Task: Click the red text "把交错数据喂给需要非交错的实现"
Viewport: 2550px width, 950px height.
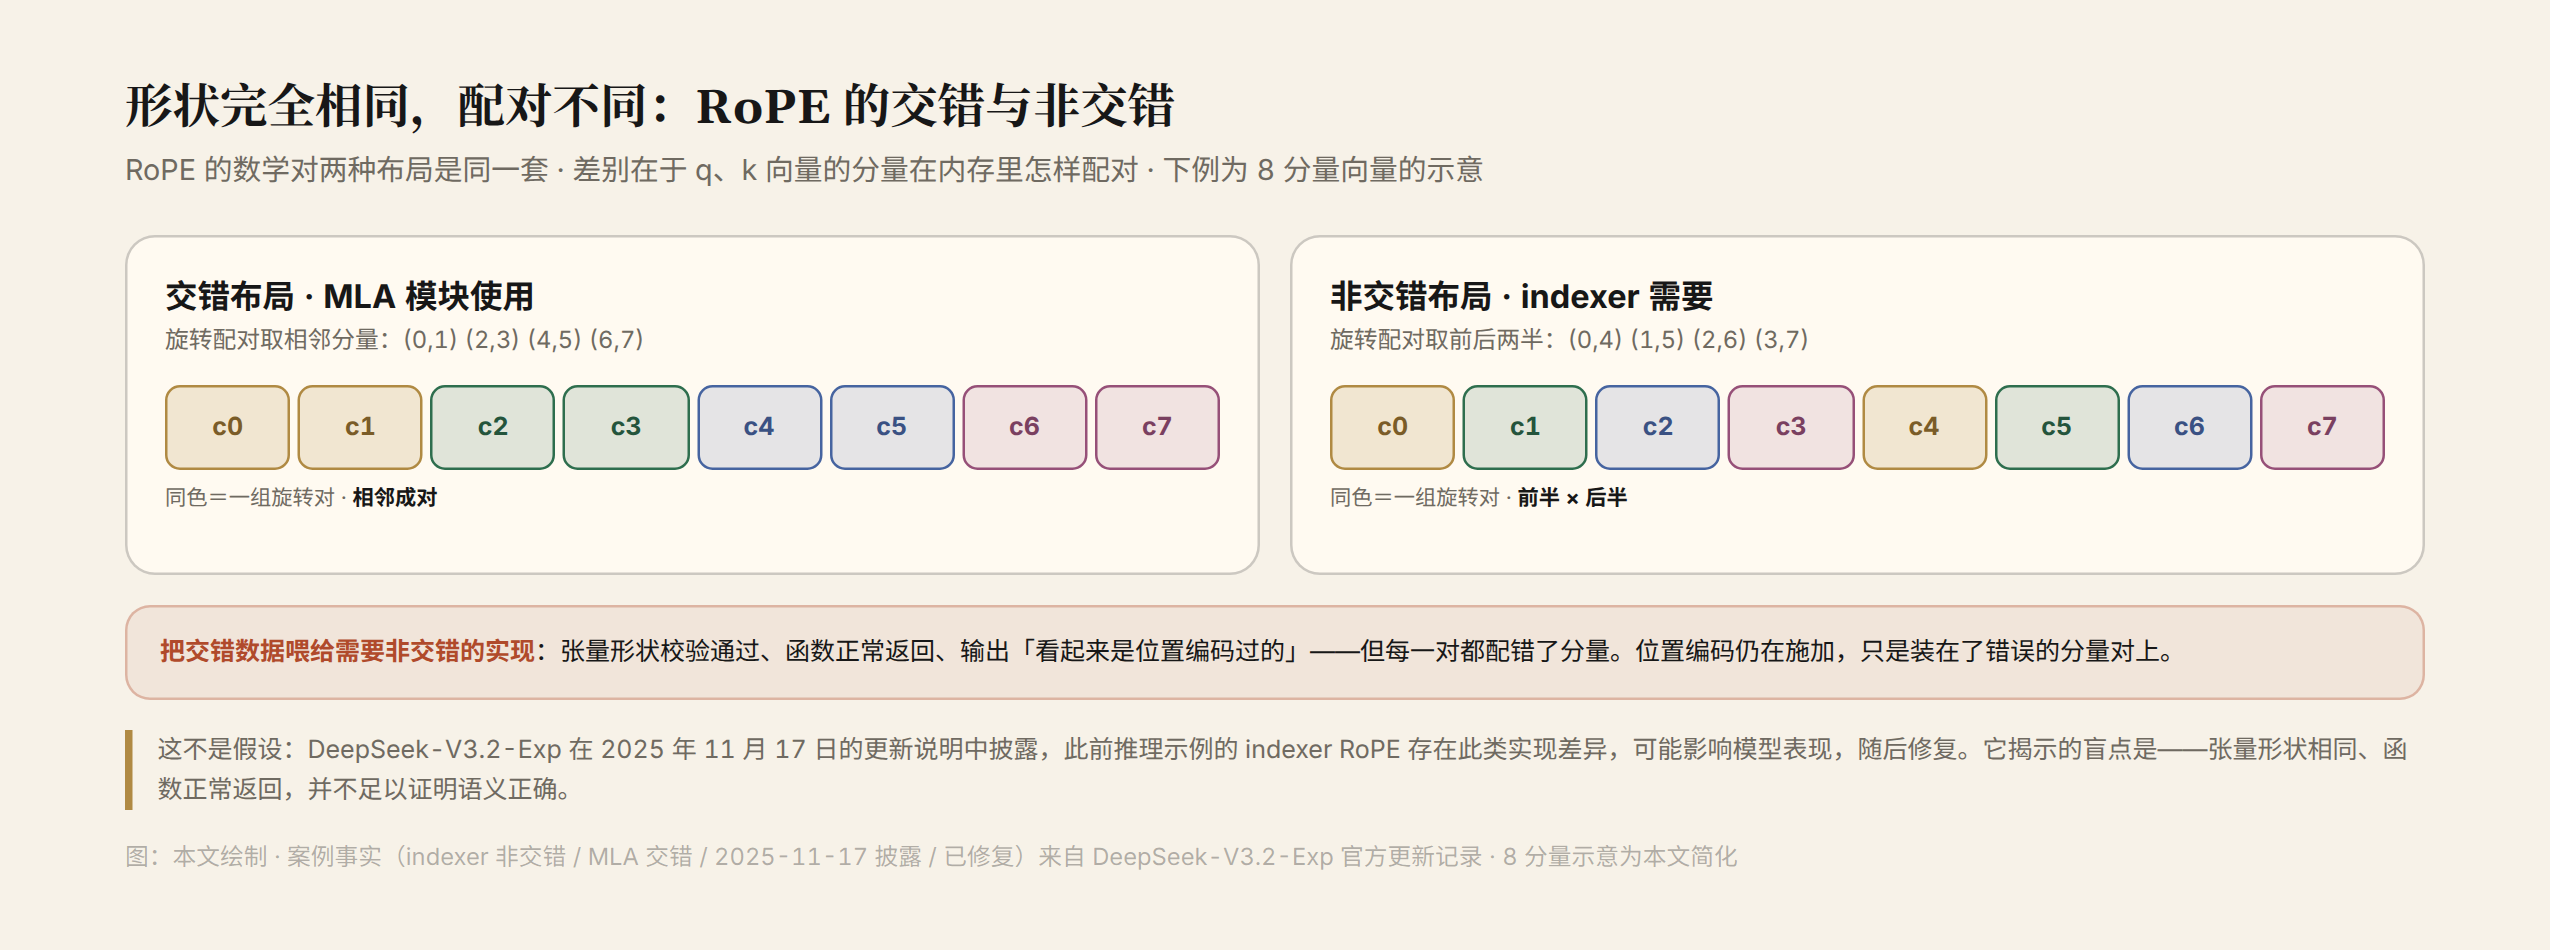Action: (x=348, y=652)
